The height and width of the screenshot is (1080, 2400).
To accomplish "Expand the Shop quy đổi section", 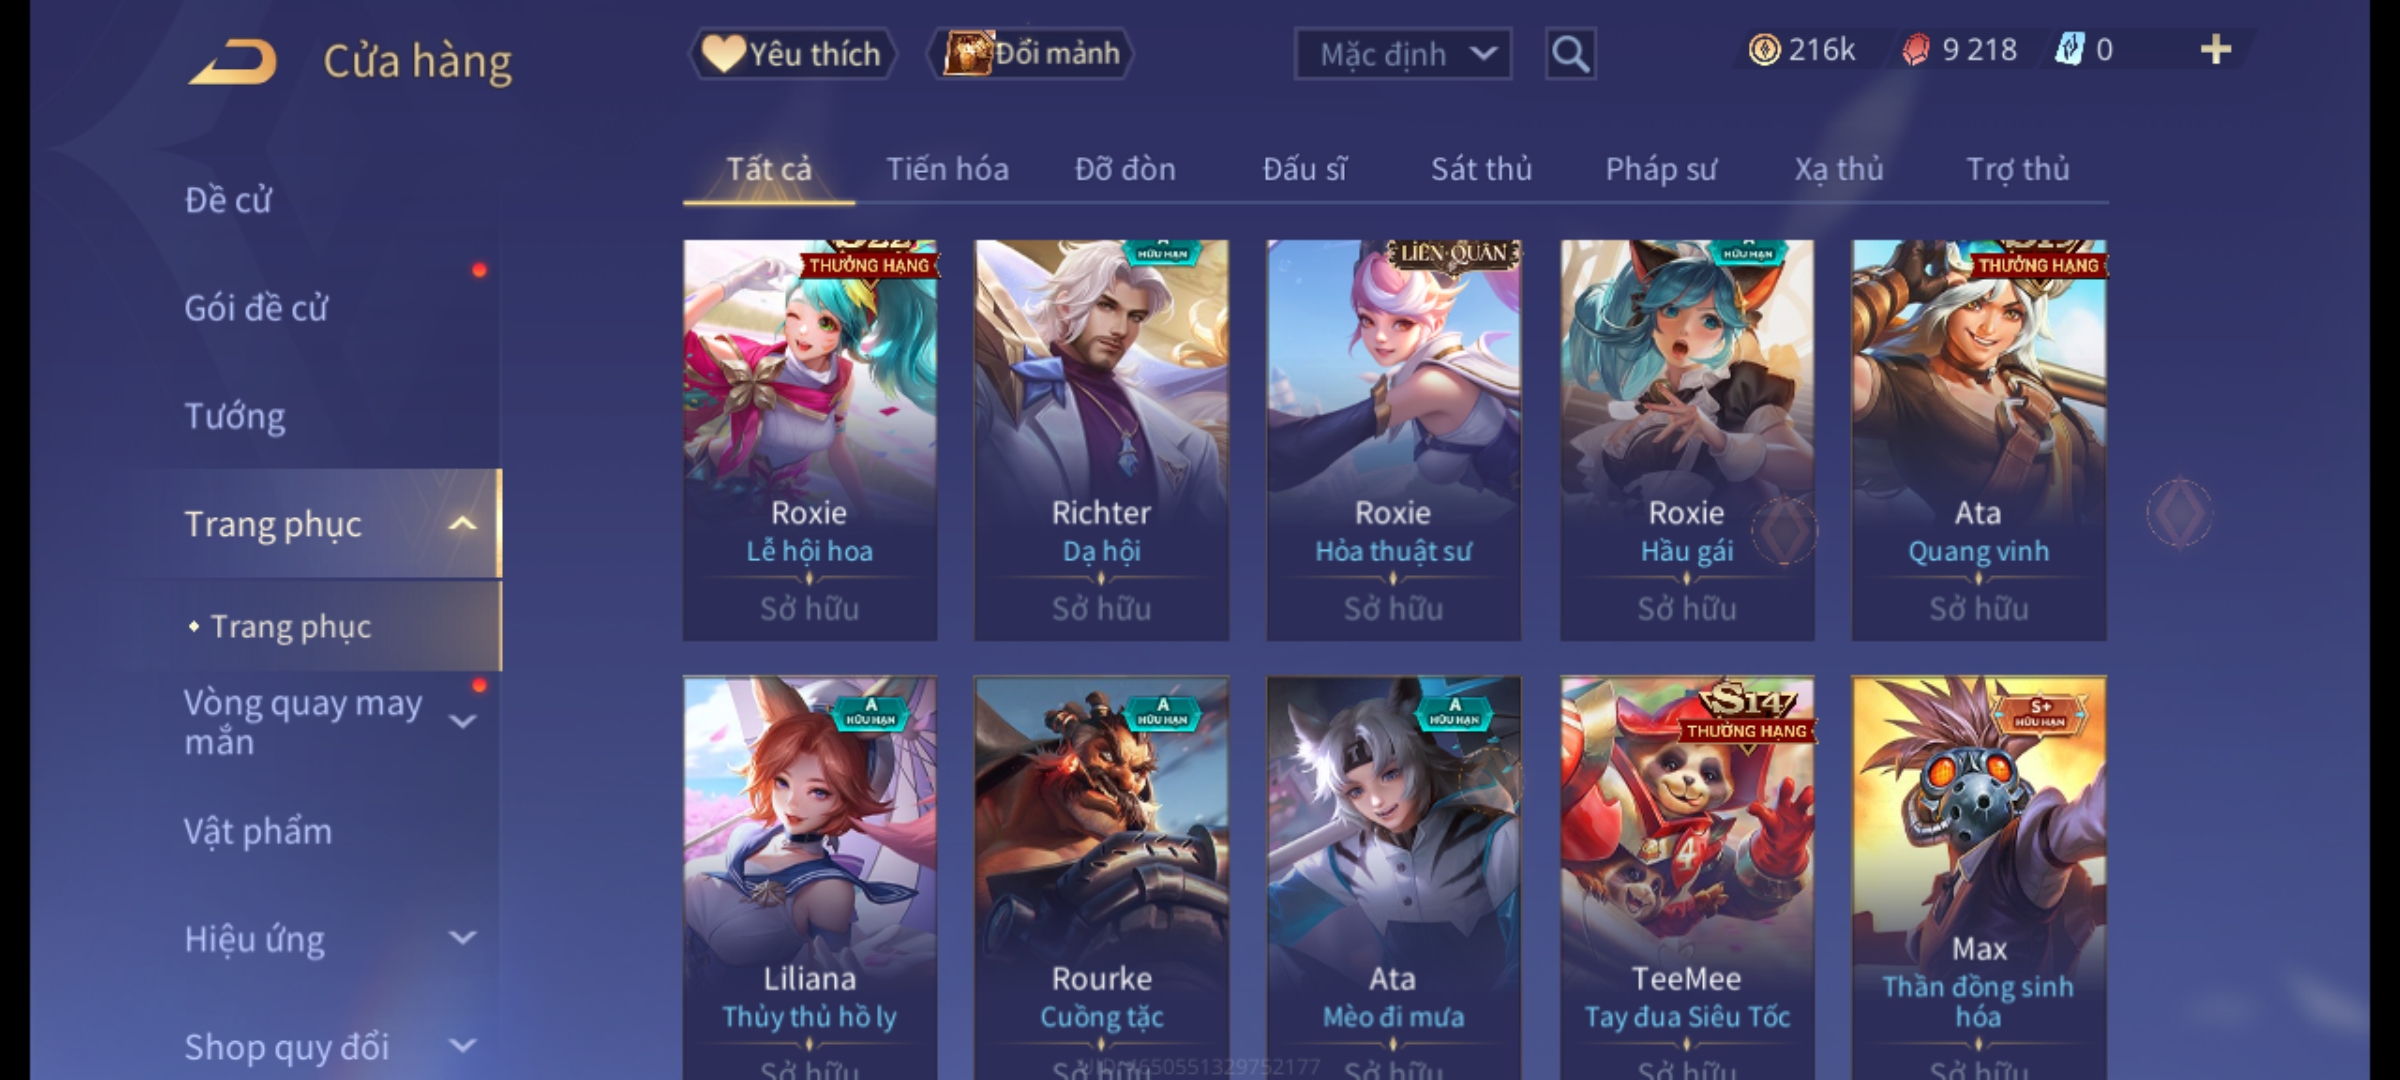I will (462, 1046).
